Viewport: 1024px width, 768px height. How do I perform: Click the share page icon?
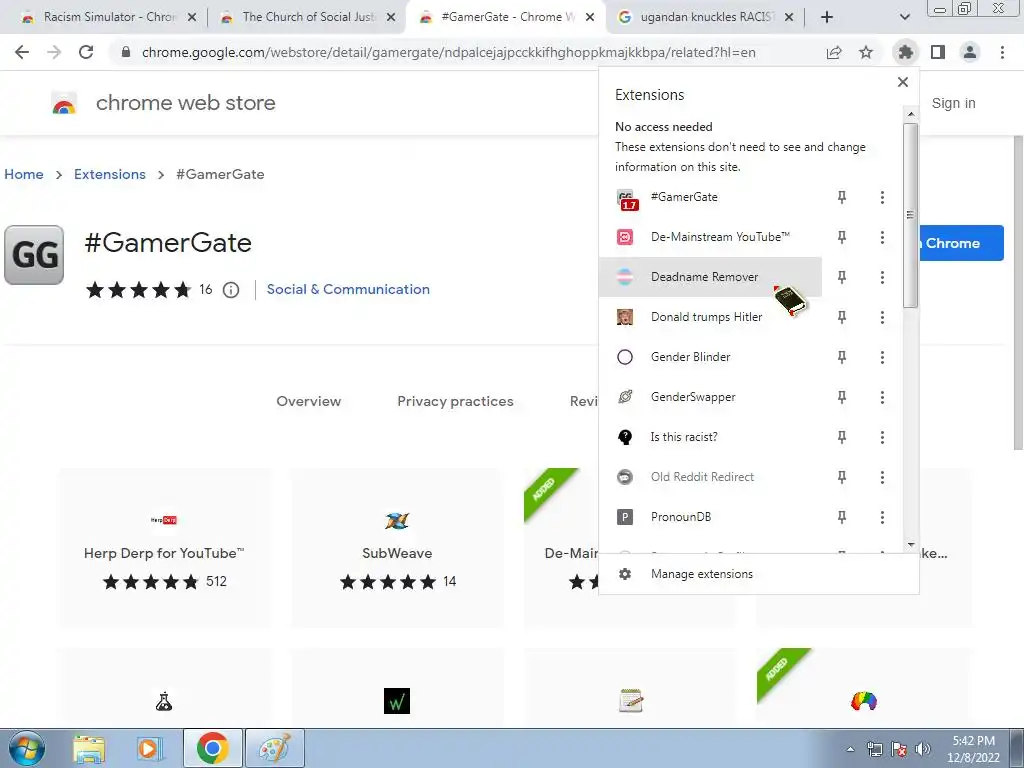[834, 52]
